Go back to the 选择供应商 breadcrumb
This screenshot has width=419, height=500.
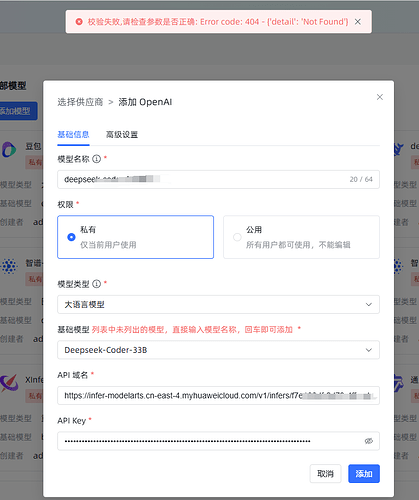coord(80,102)
